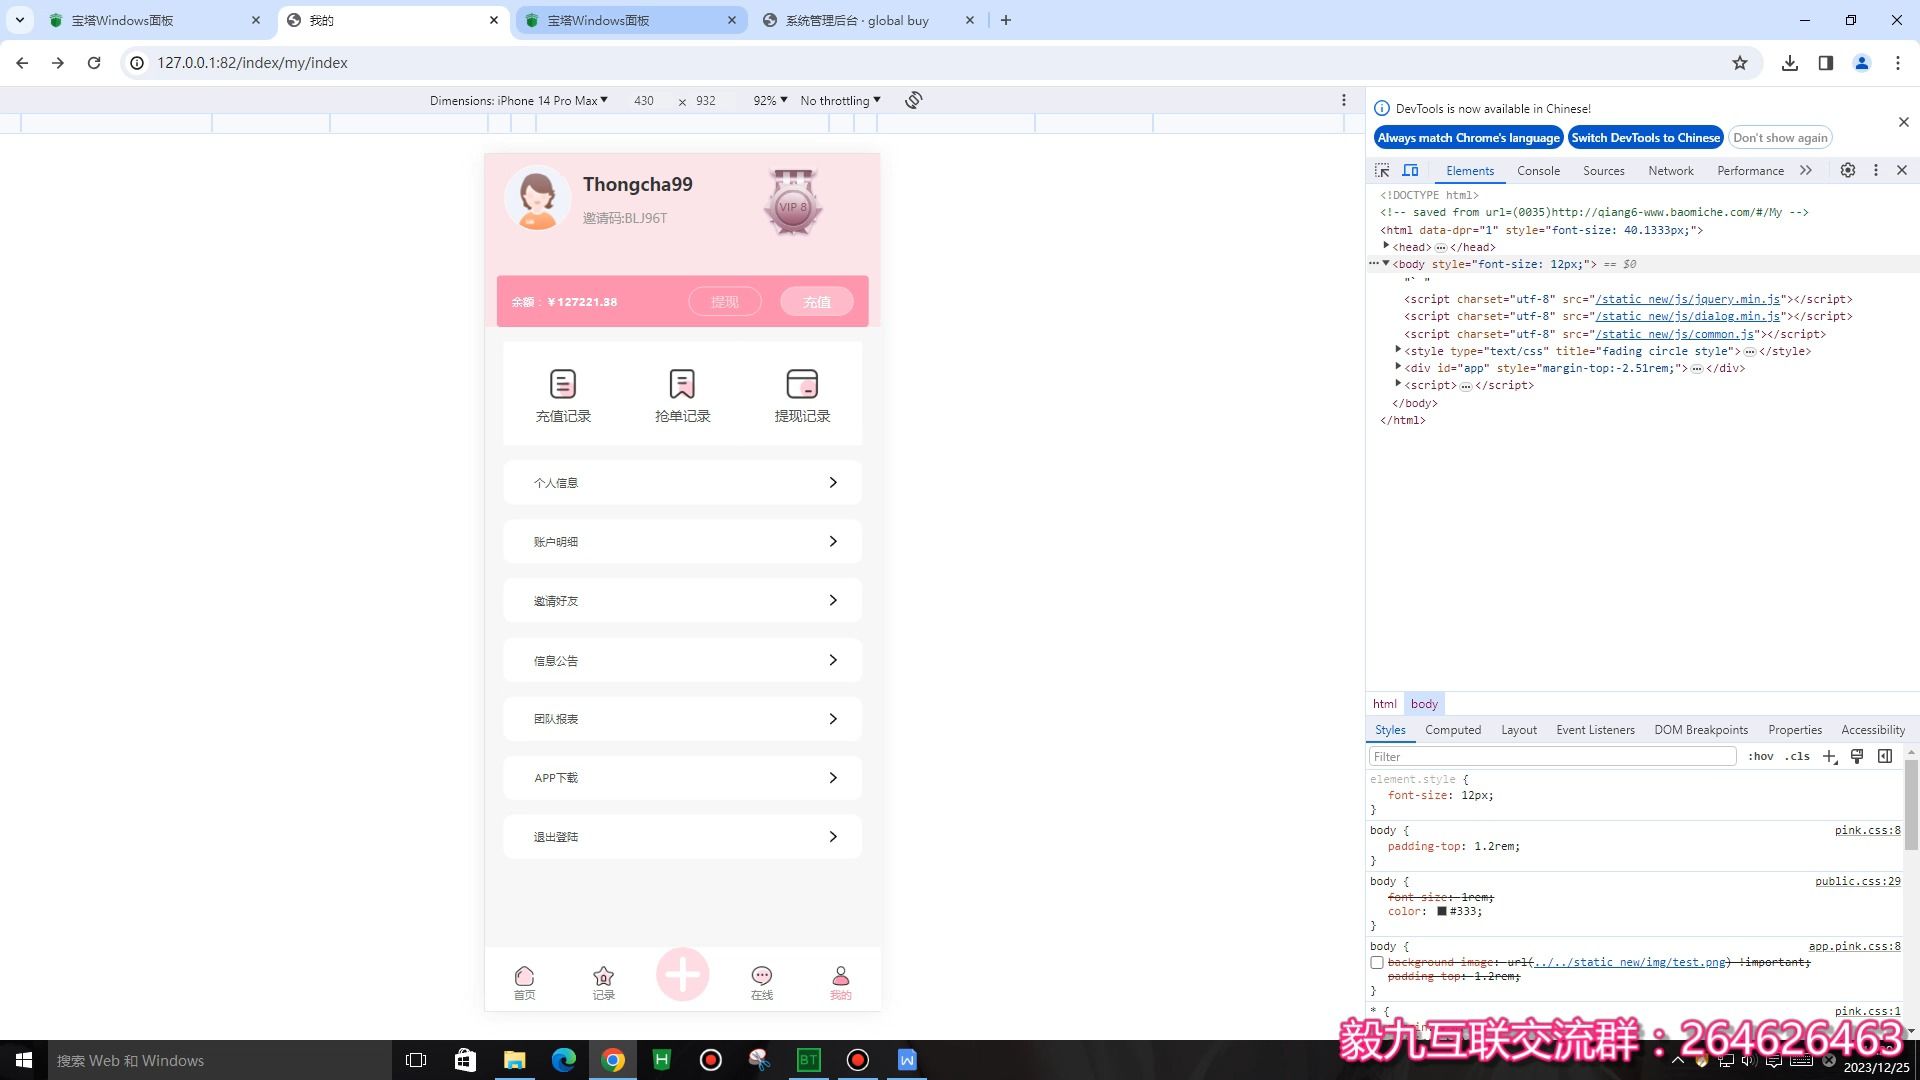Collapse the body element node

click(x=1386, y=264)
